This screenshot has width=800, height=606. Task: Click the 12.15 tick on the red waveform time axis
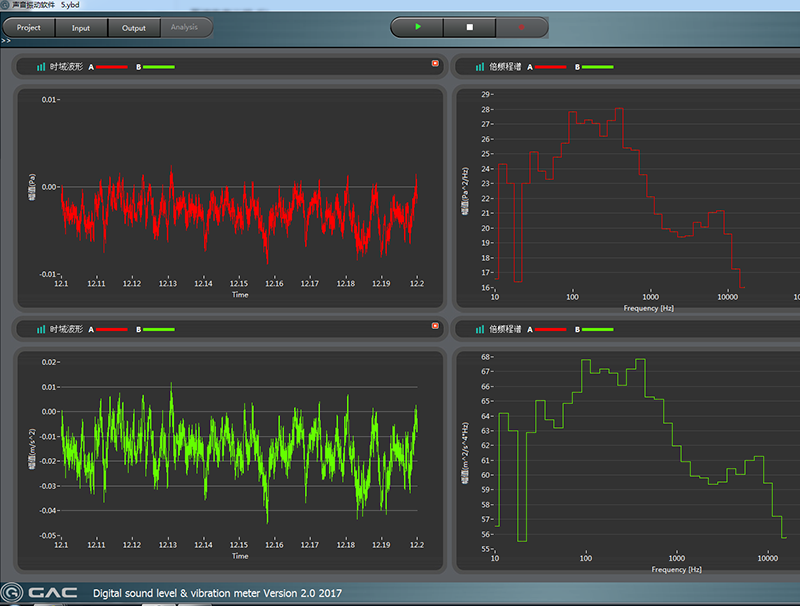(239, 284)
